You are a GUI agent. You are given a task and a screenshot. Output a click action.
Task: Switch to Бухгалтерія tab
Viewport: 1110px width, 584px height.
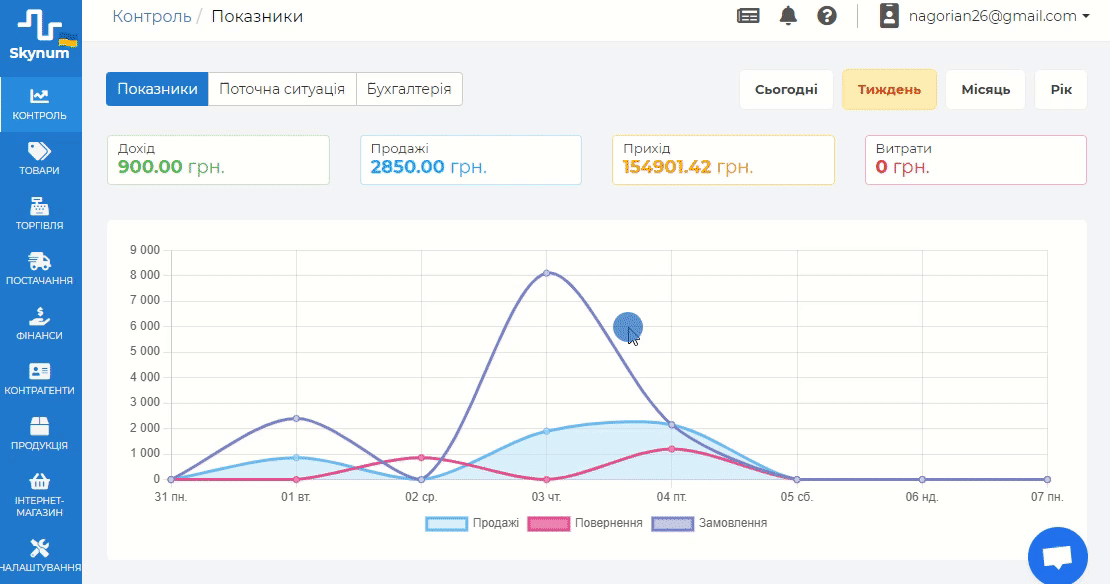pyautogui.click(x=409, y=89)
